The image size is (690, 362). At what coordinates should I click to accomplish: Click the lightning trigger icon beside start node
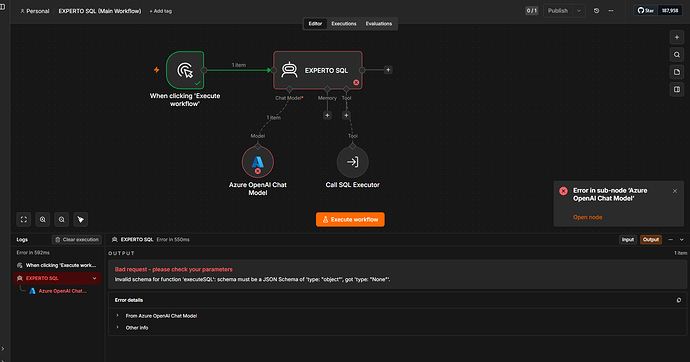(x=156, y=69)
